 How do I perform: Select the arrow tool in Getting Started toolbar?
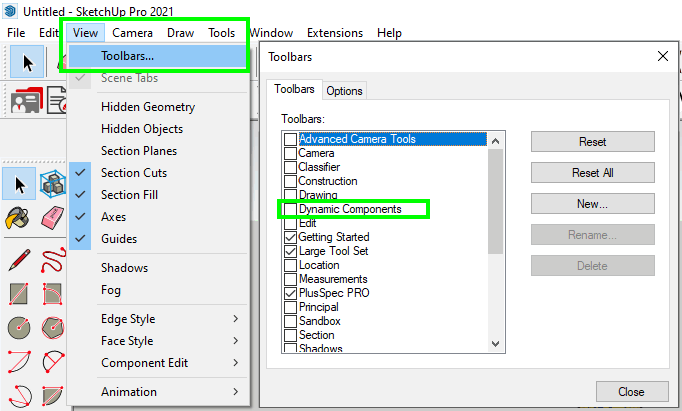click(x=27, y=62)
